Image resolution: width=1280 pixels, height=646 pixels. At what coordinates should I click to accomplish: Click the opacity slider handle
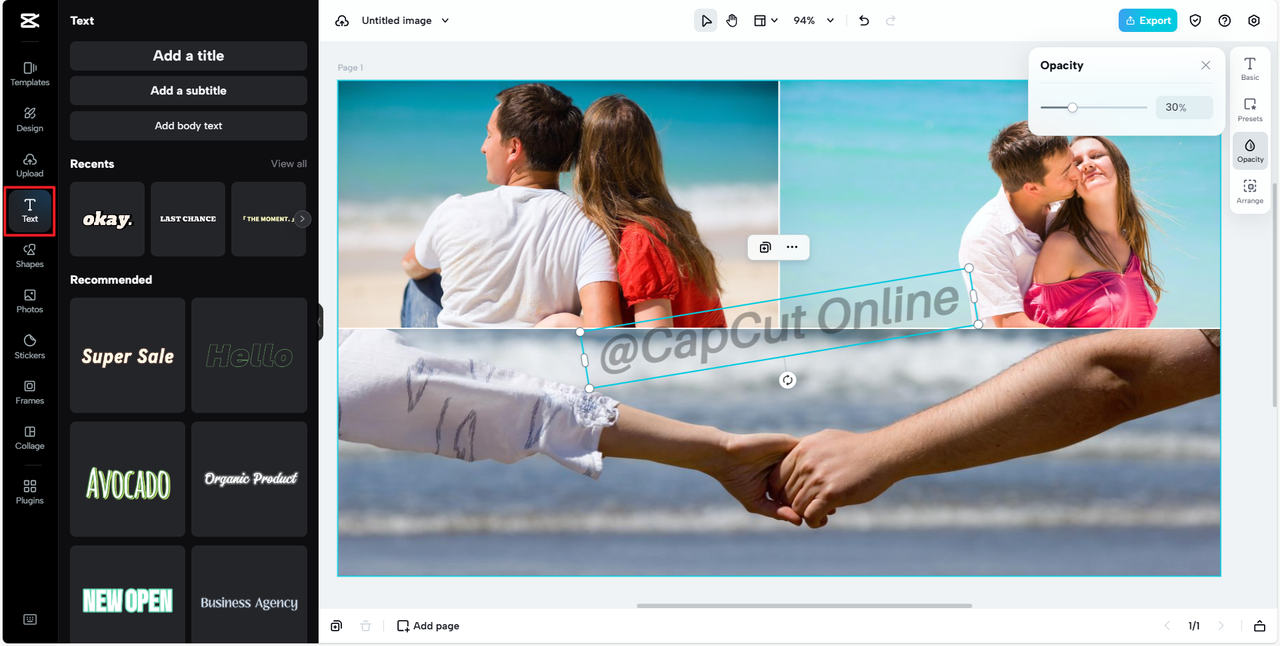1072,107
